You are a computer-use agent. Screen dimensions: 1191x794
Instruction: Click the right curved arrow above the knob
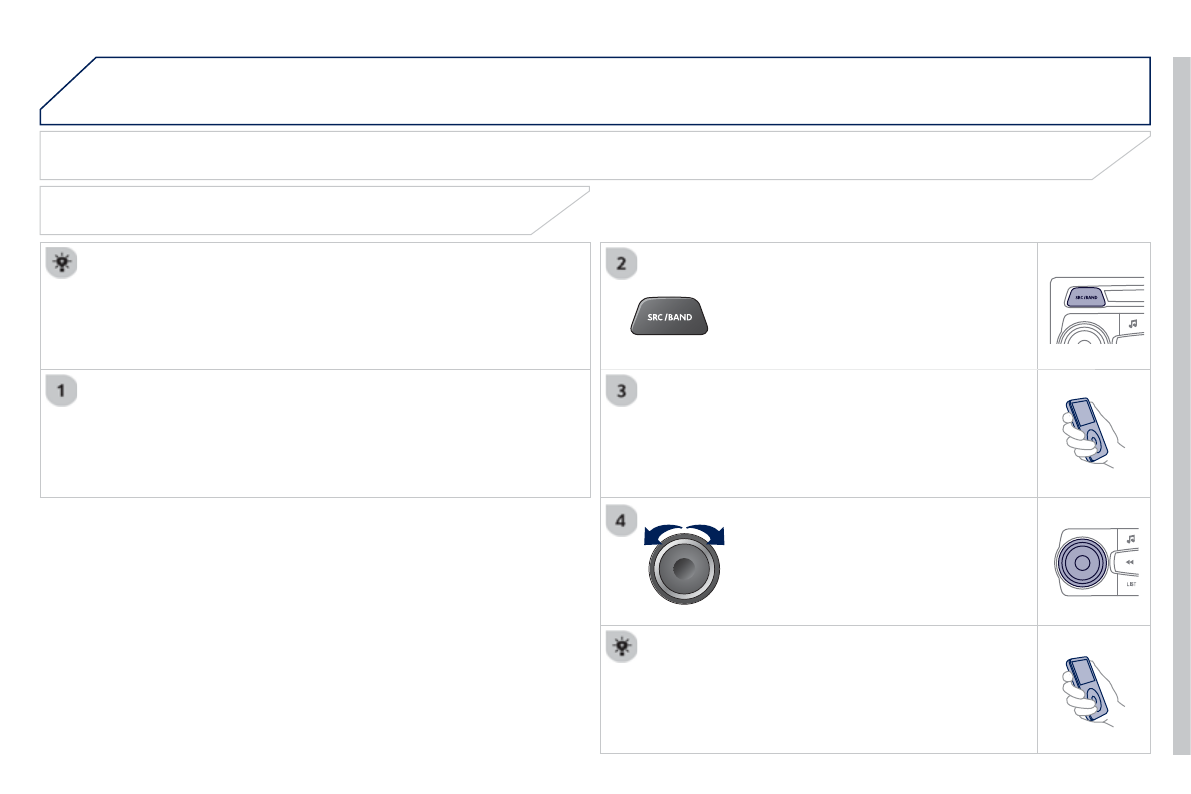[708, 534]
